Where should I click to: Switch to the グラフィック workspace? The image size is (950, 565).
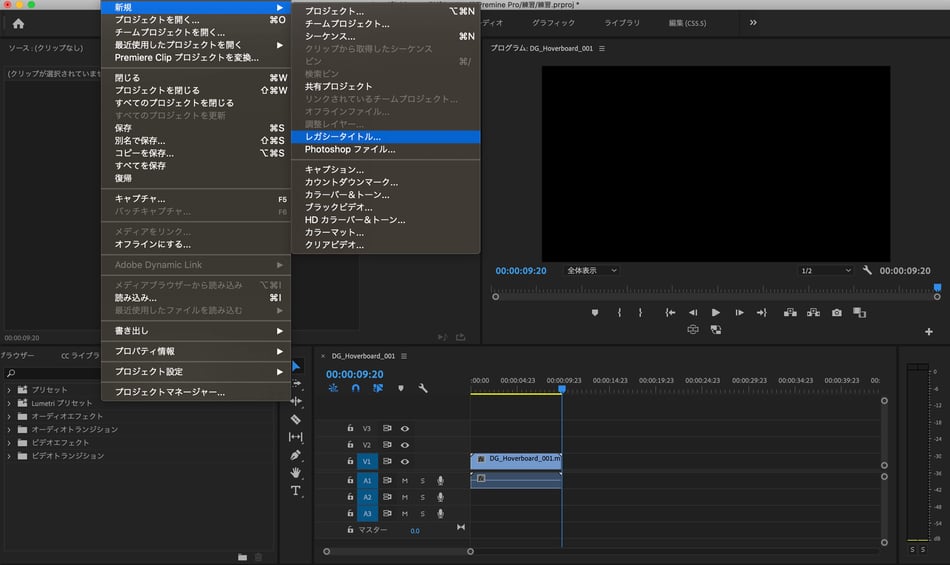tap(553, 23)
